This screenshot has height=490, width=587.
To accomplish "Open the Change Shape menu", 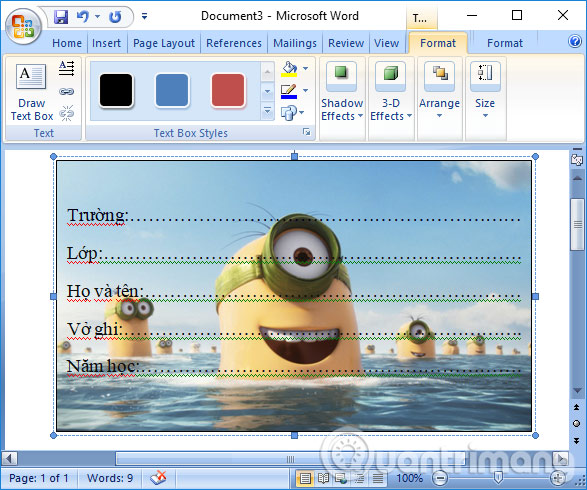I will coord(292,113).
